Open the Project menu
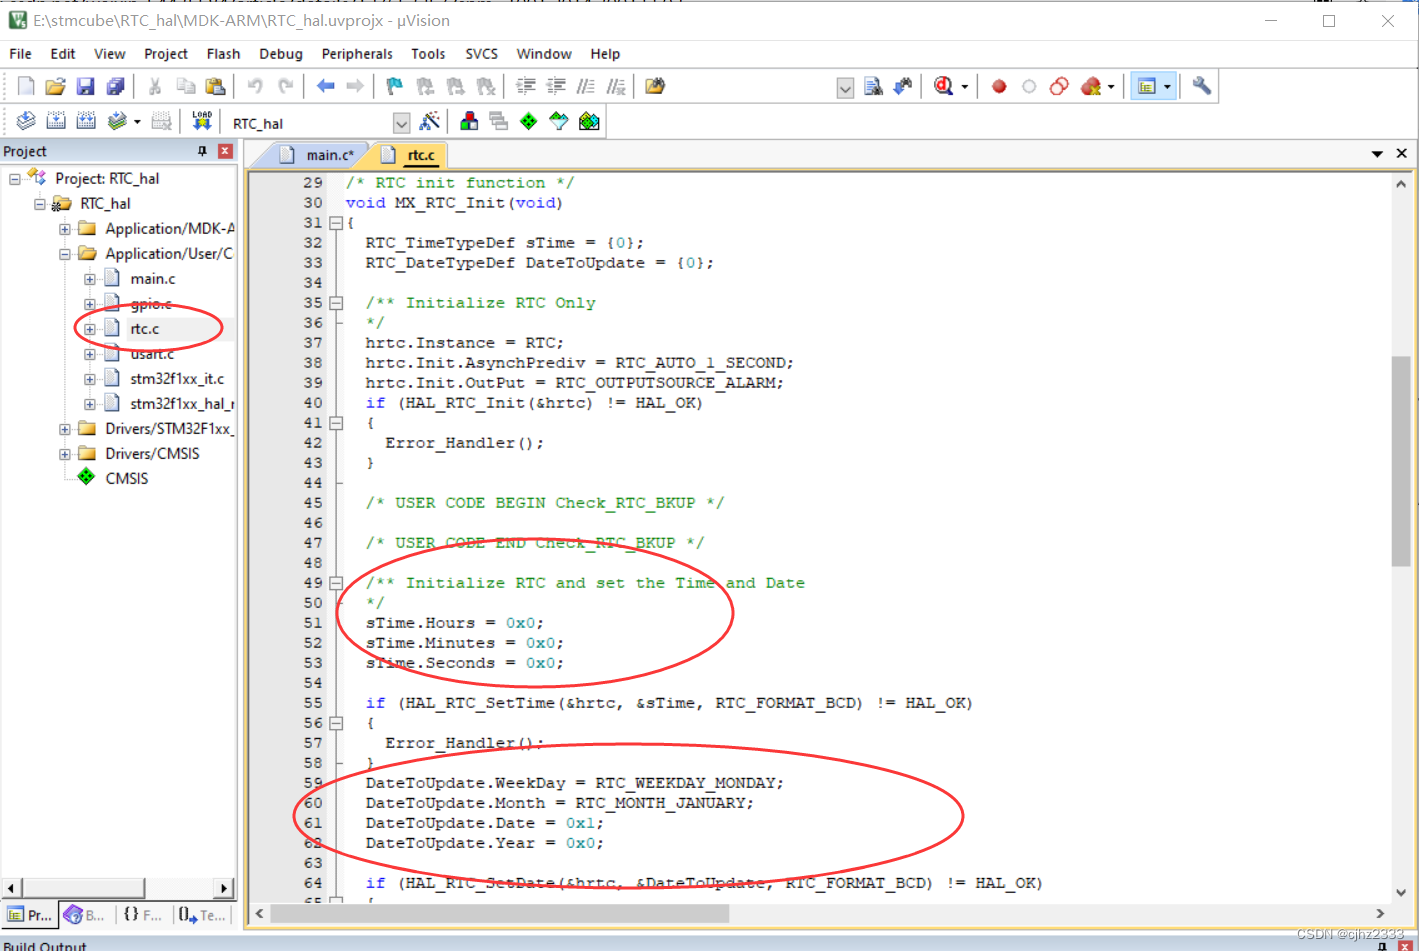The height and width of the screenshot is (951, 1419). [166, 54]
